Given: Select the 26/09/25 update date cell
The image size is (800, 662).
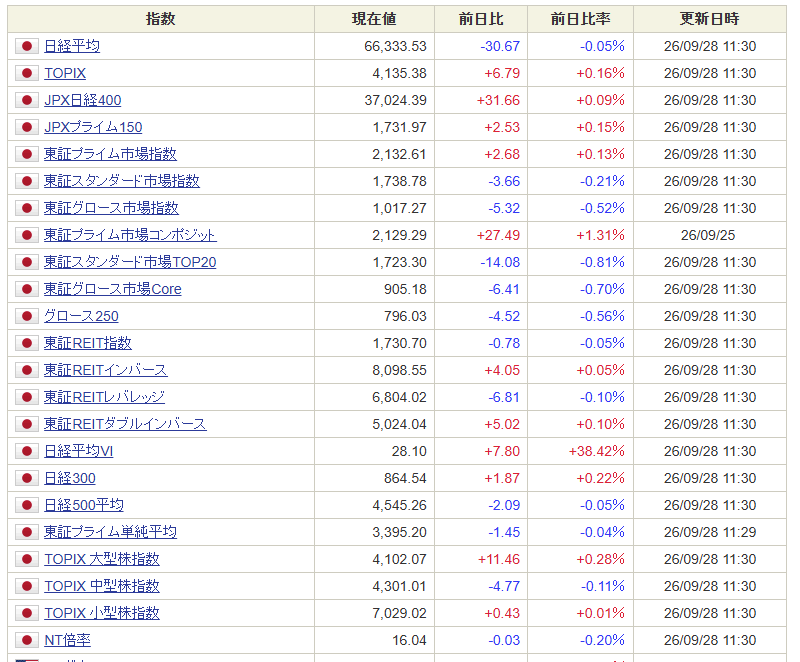Looking at the screenshot, I should (710, 236).
